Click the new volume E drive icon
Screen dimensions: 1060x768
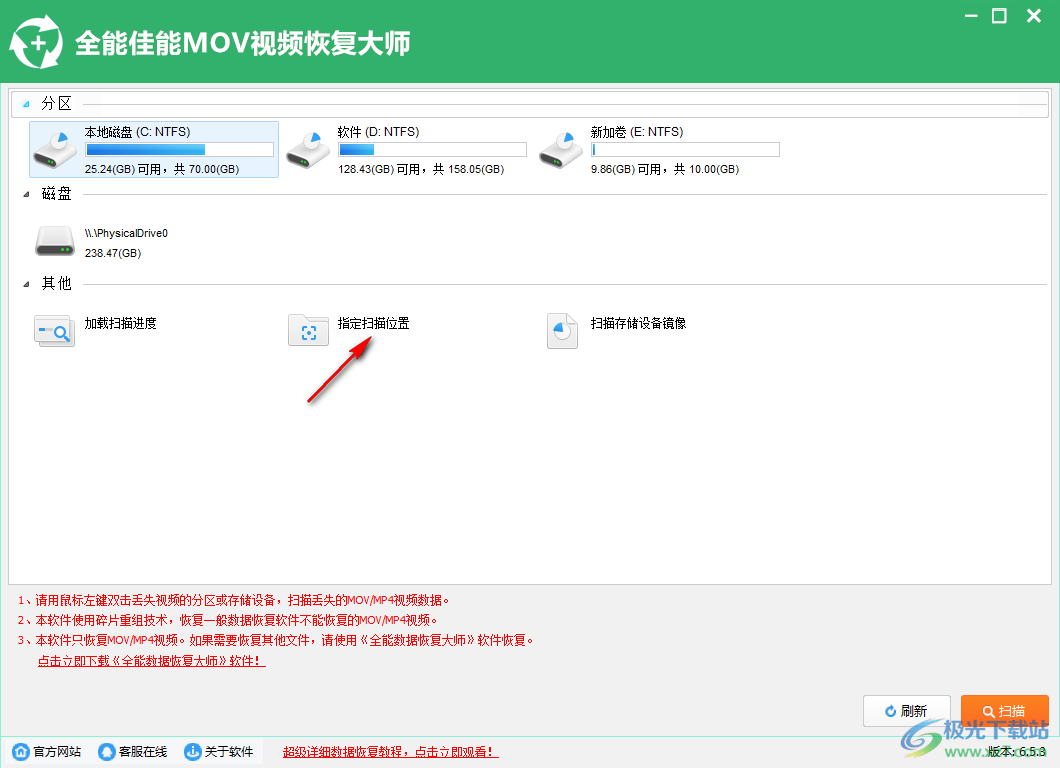coord(561,150)
